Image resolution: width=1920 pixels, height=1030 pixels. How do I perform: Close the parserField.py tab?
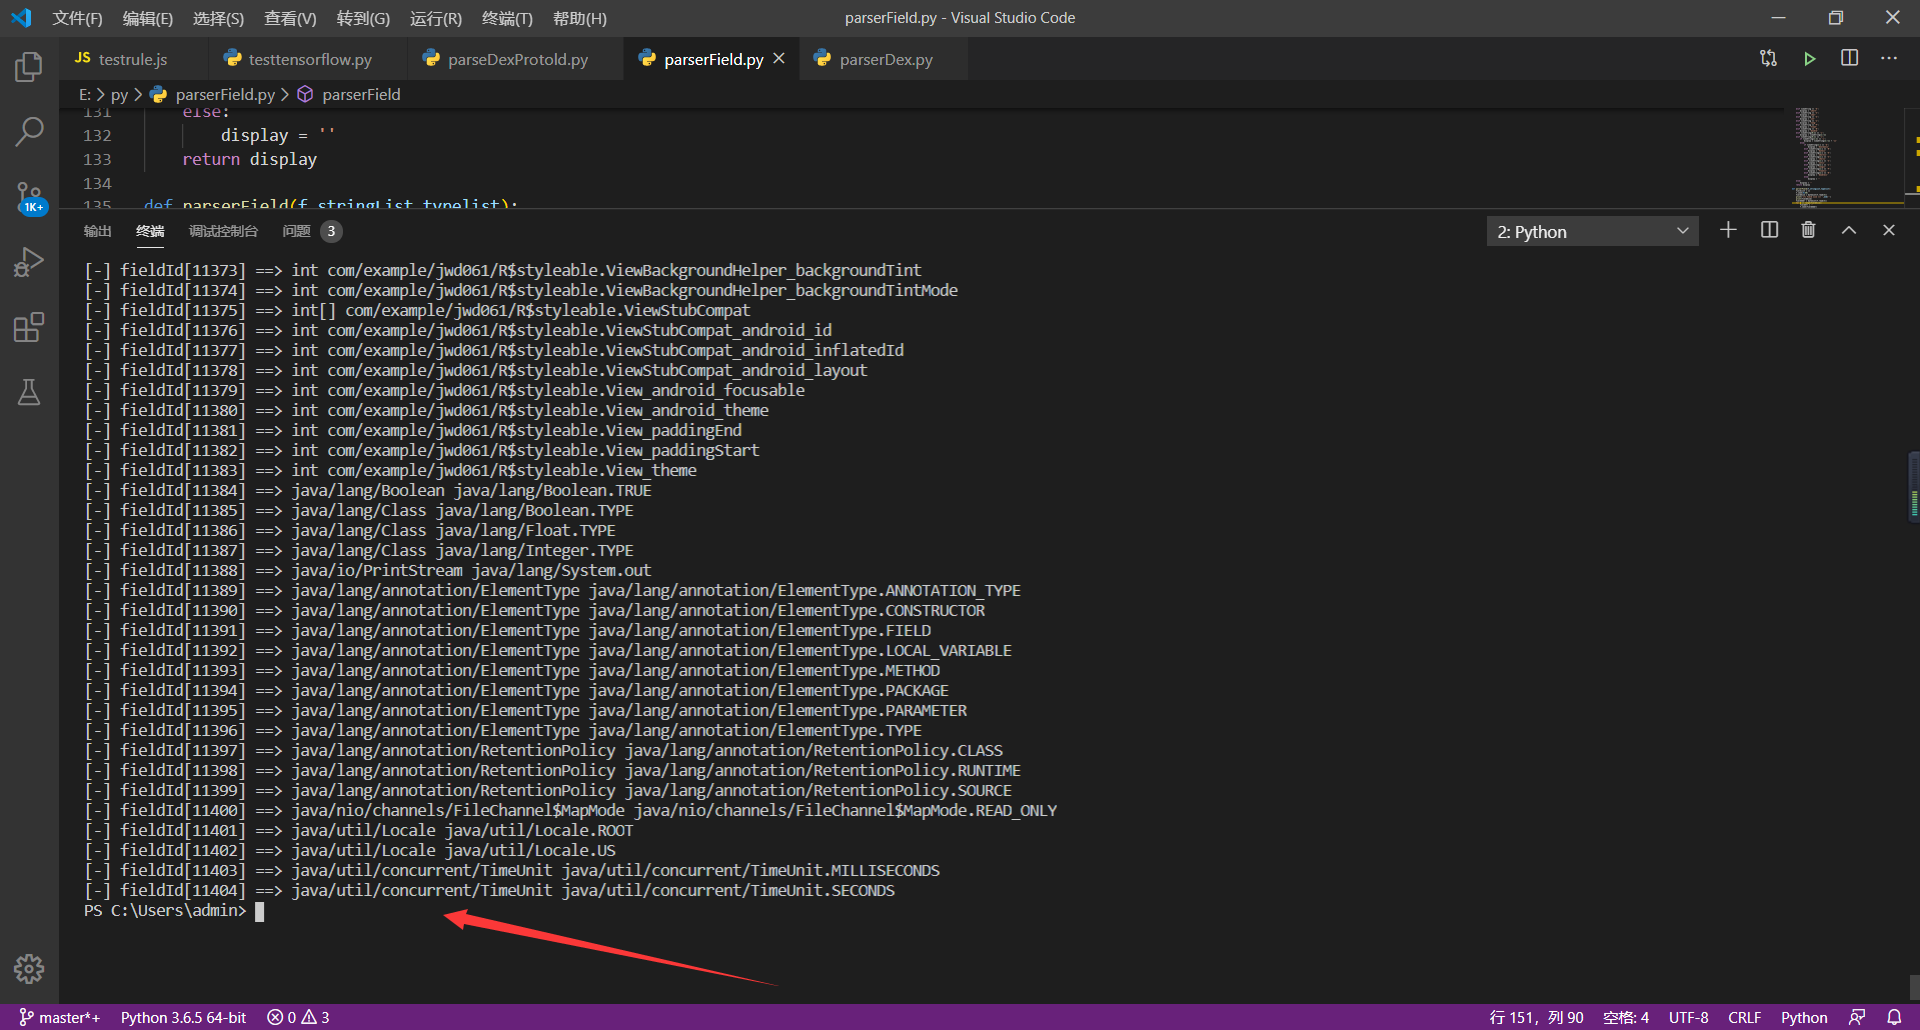(x=779, y=59)
